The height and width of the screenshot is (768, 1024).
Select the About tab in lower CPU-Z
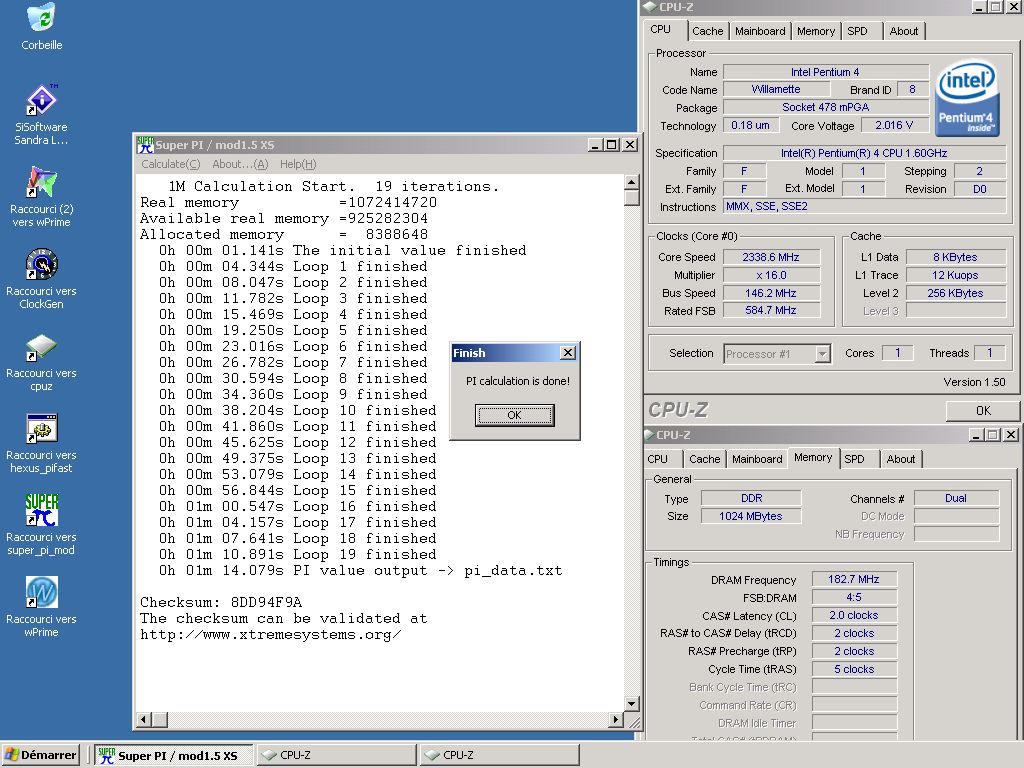[x=901, y=459]
